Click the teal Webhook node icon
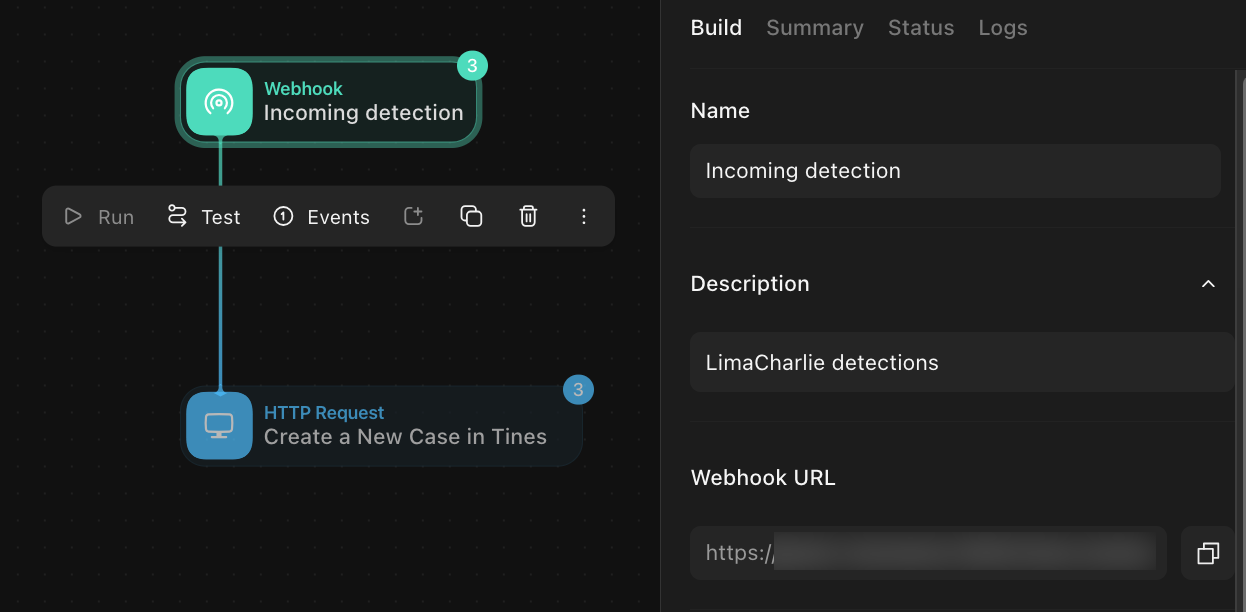The image size is (1246, 612). pos(219,102)
